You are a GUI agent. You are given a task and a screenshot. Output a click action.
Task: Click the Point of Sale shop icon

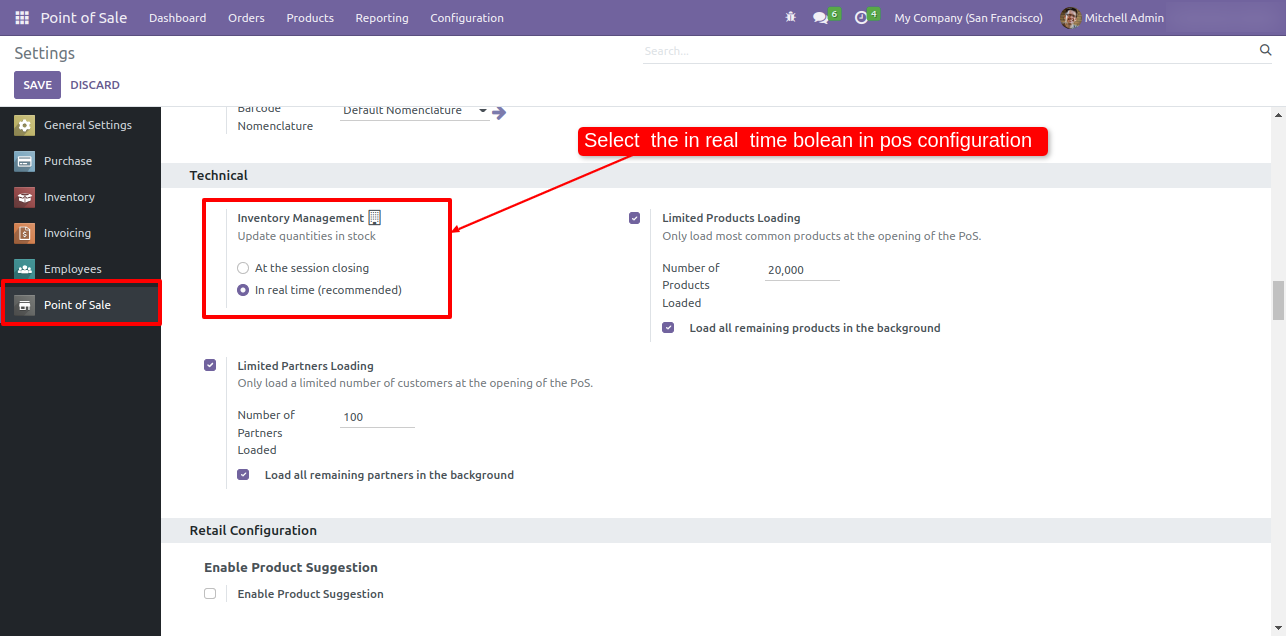pos(24,305)
